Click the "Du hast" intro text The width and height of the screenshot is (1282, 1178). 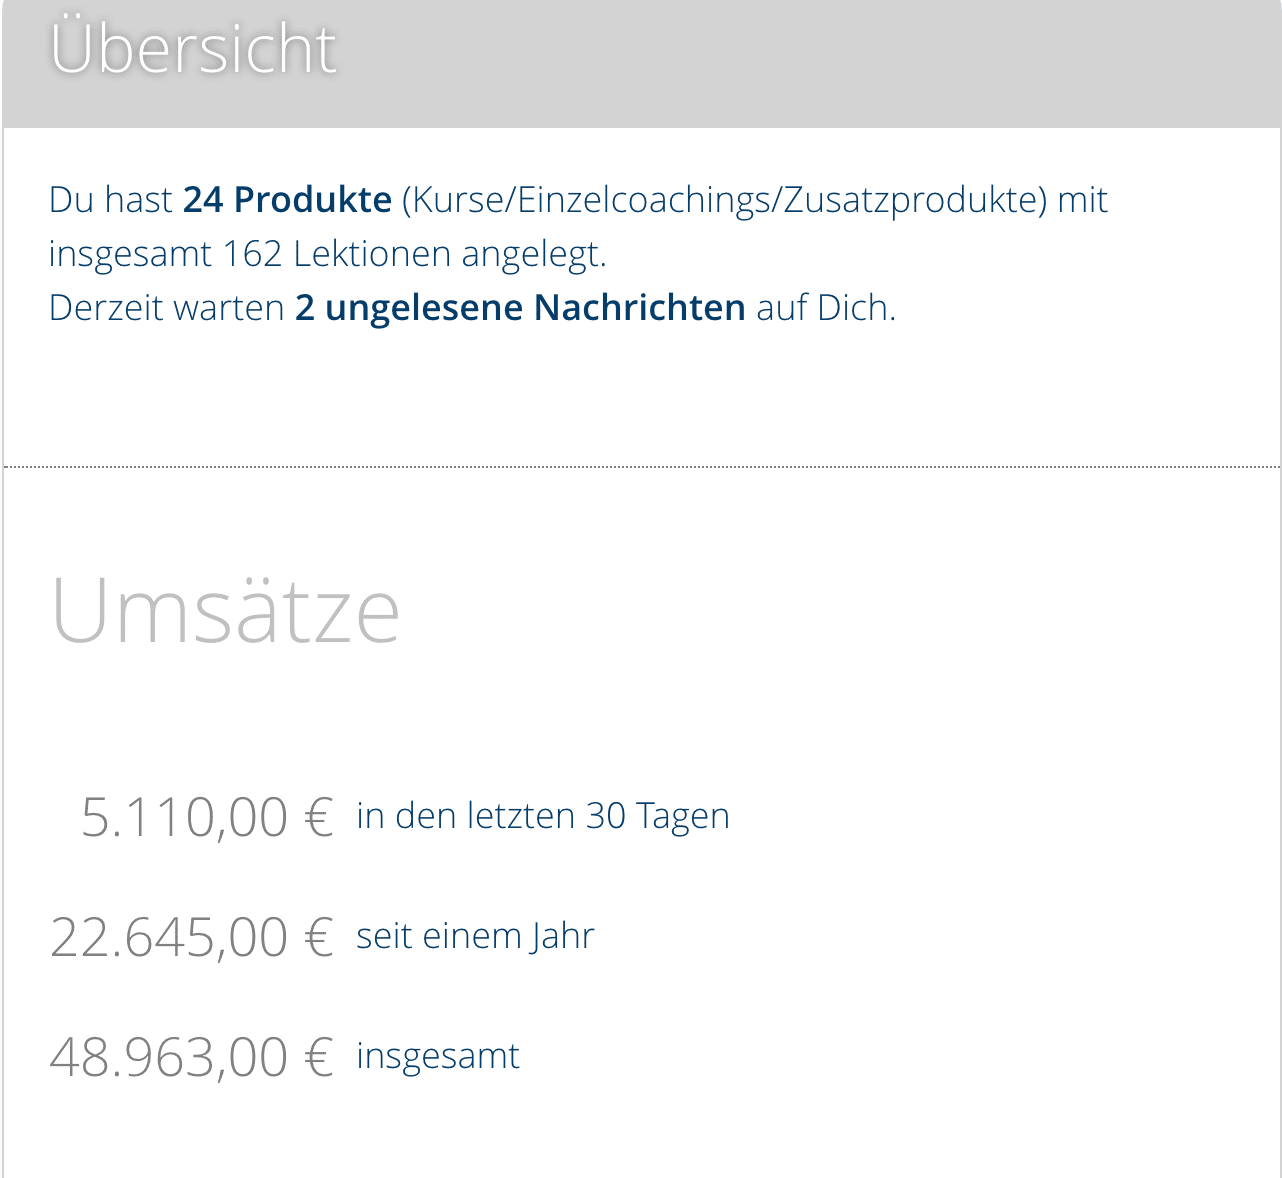pyautogui.click(x=110, y=200)
